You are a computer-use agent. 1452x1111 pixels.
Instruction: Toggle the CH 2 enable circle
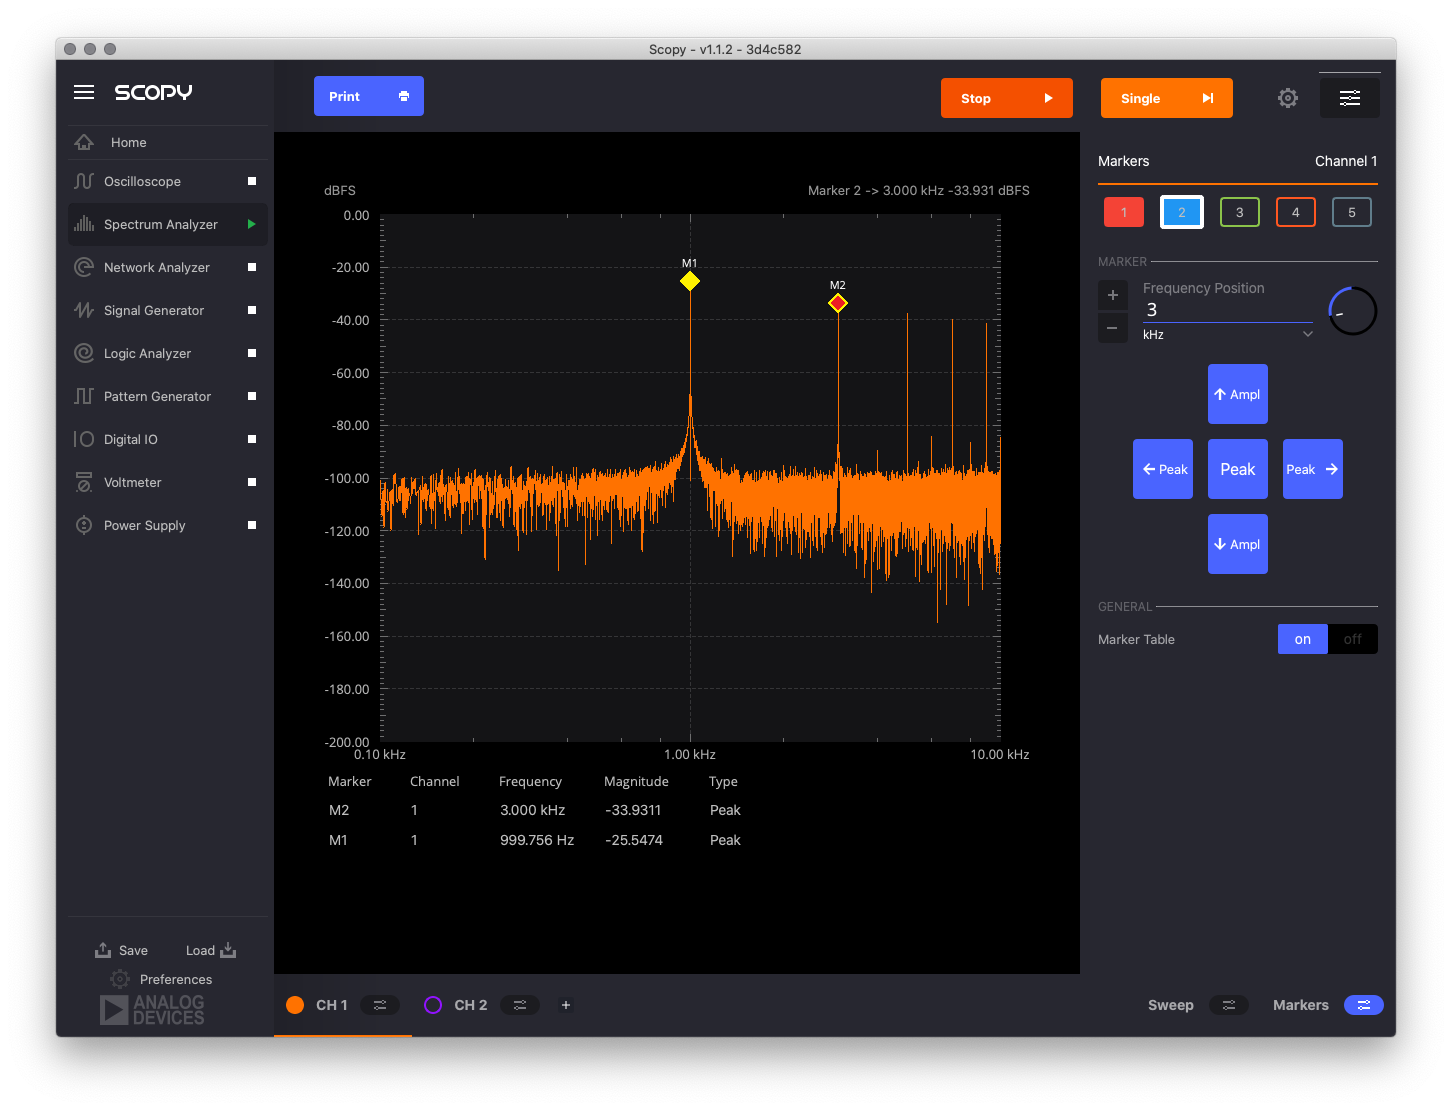click(433, 1005)
